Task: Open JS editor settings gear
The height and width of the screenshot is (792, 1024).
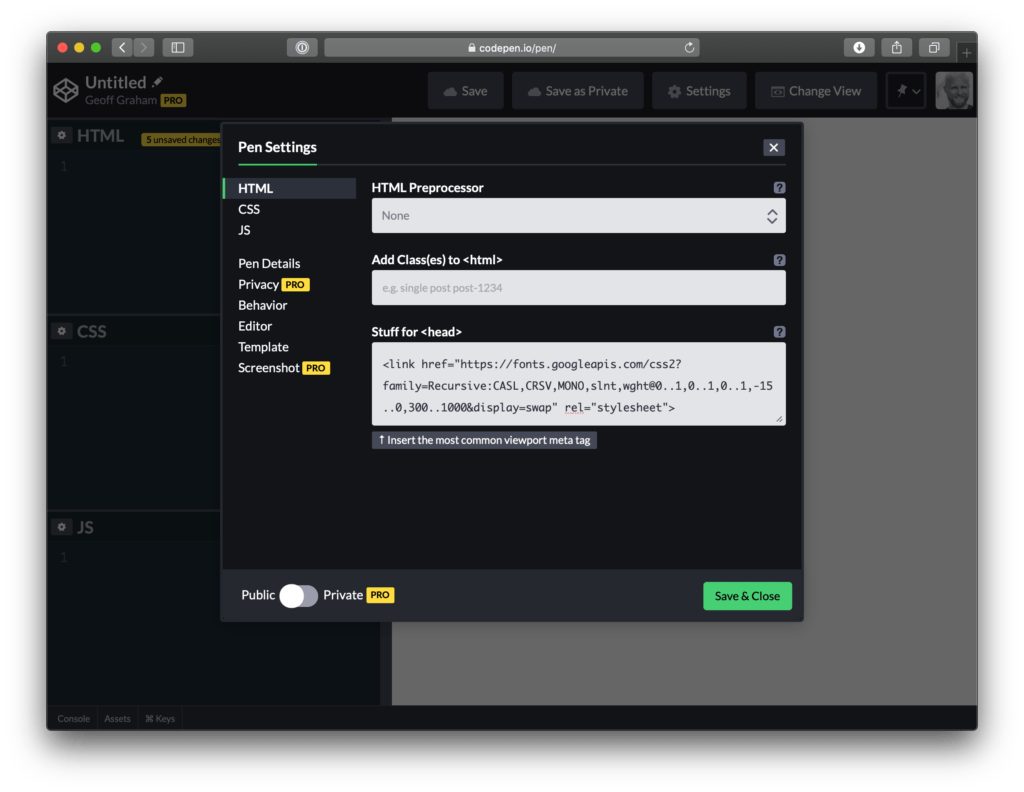Action: [x=62, y=527]
